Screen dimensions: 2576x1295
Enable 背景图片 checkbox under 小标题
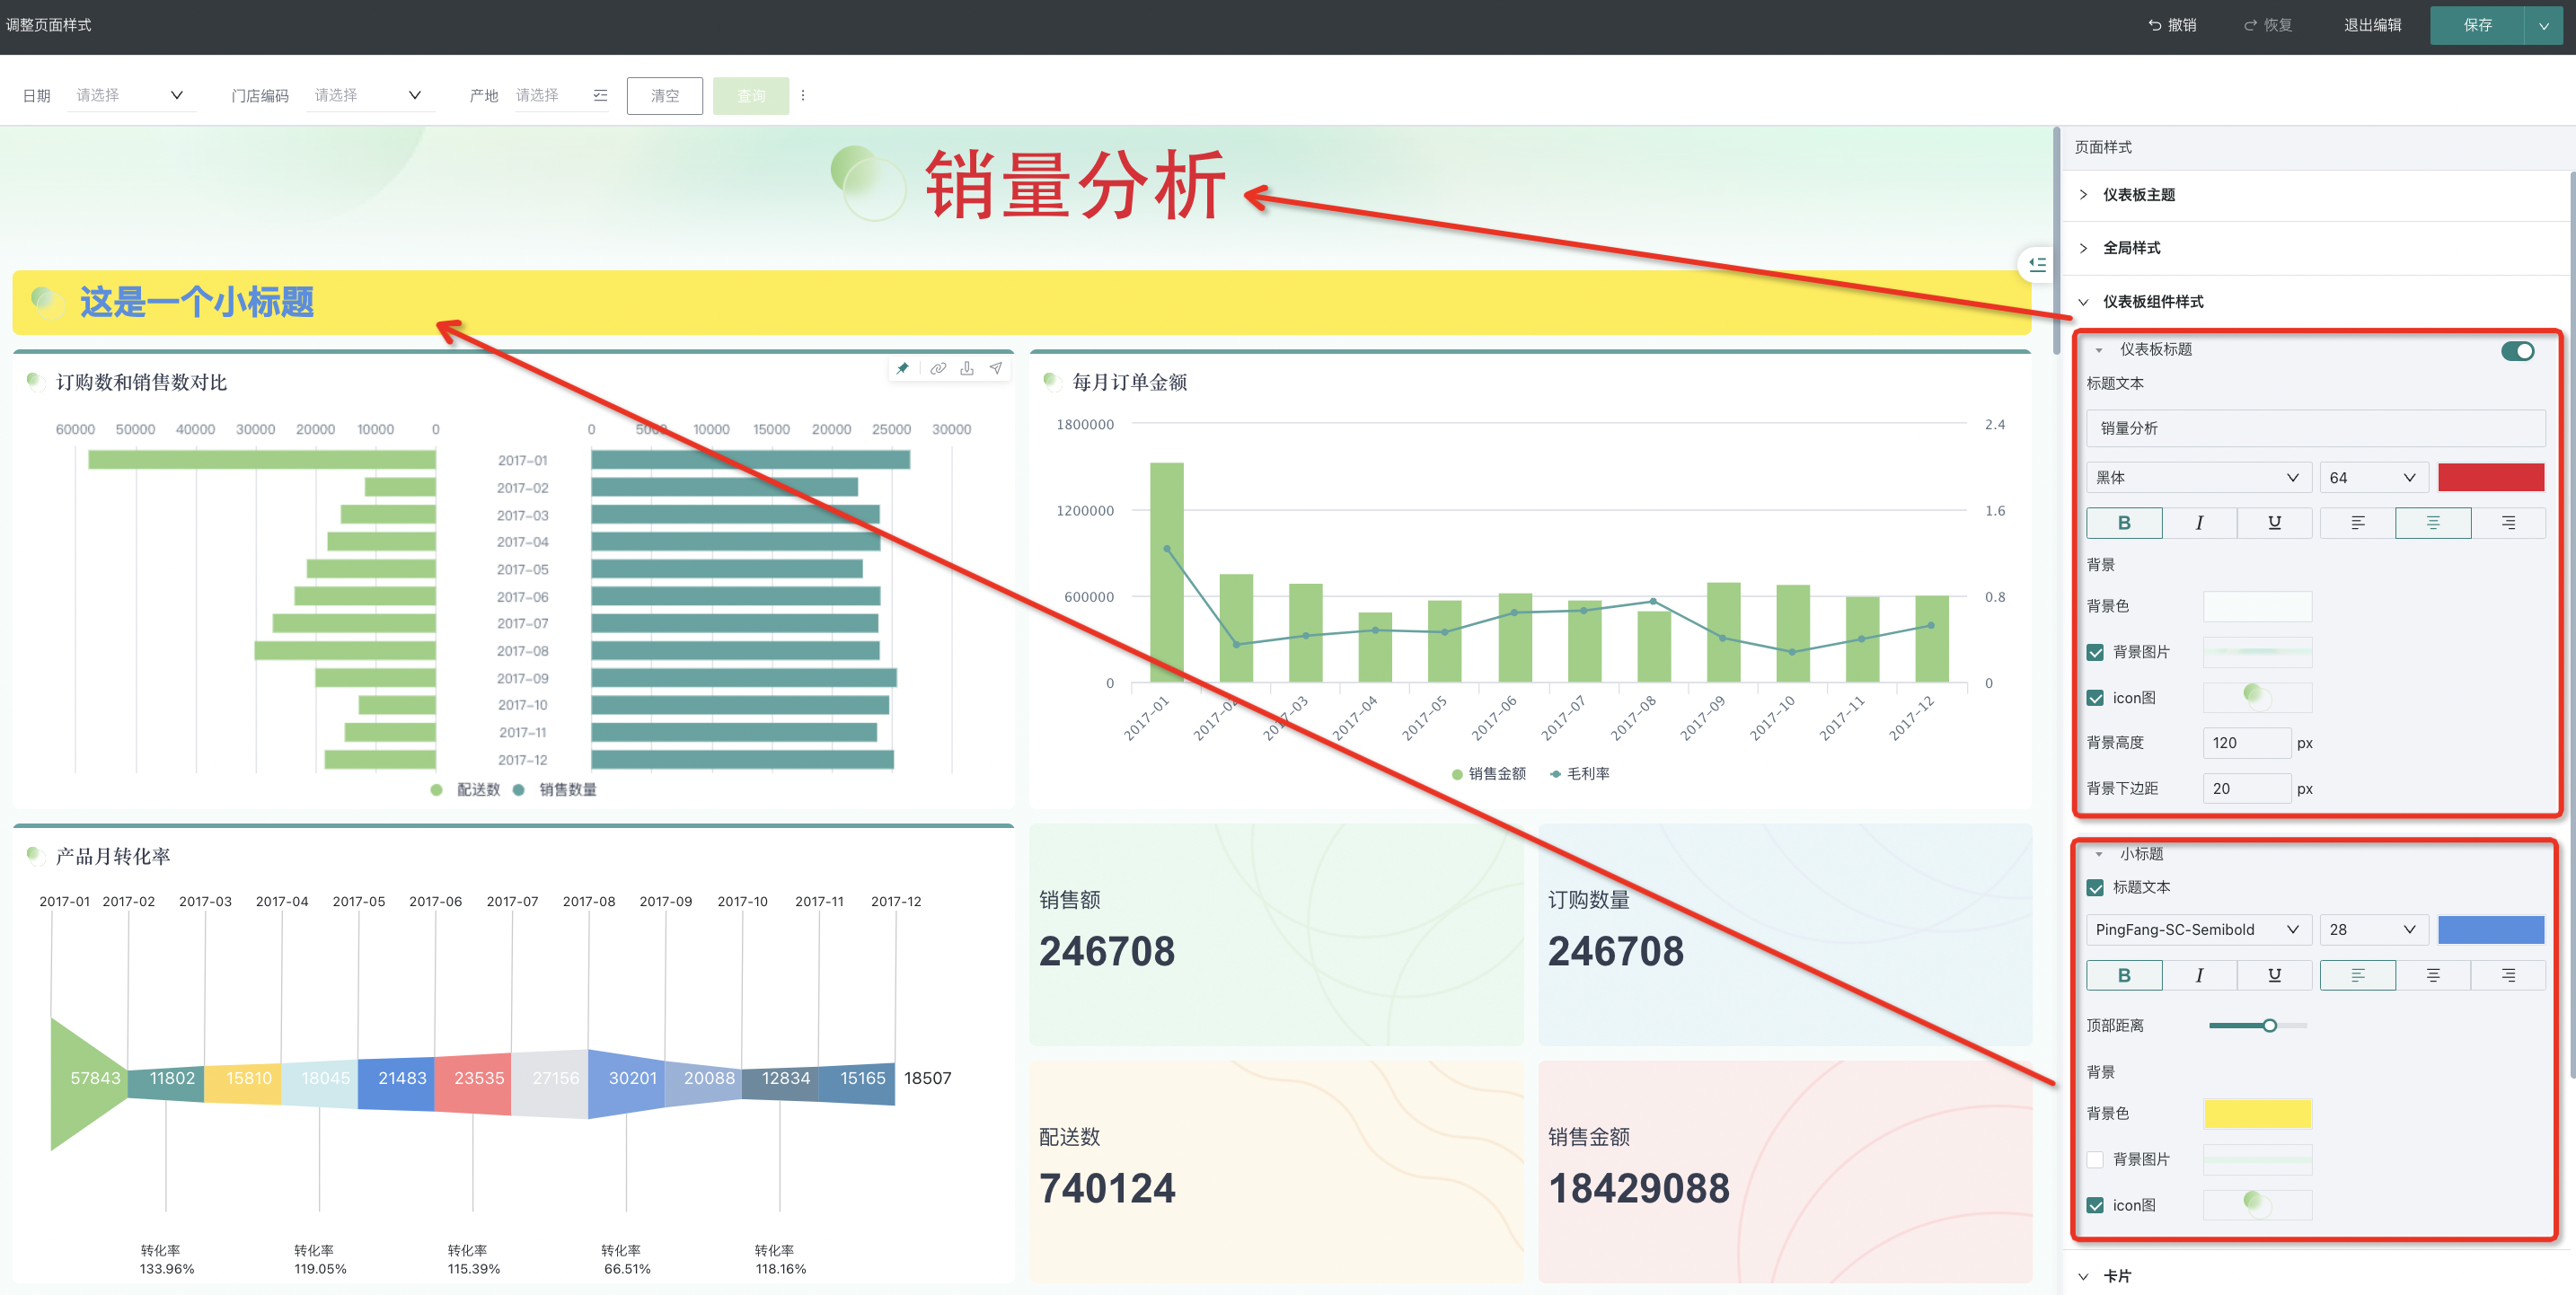click(2095, 1159)
